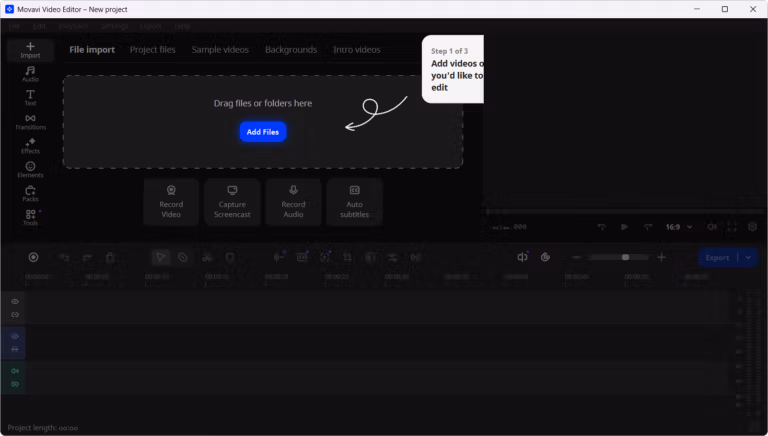Viewport: 768px width, 436px height.
Task: Click the timeline record circle icon
Action: [x=33, y=257]
